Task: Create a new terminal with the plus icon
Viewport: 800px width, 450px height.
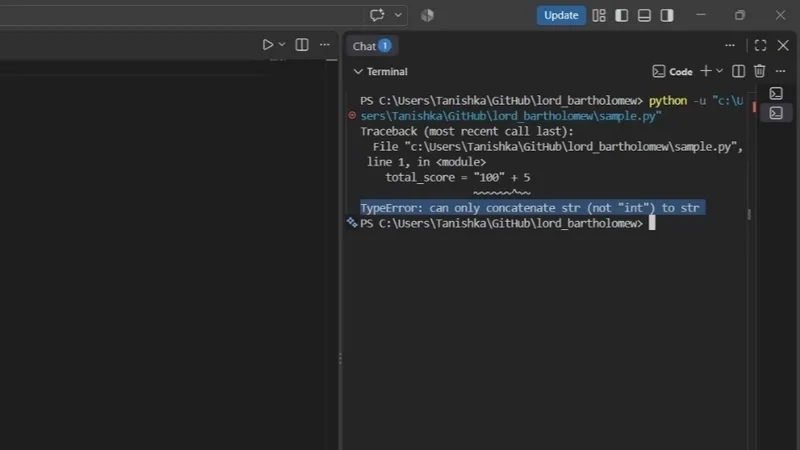Action: [x=706, y=71]
